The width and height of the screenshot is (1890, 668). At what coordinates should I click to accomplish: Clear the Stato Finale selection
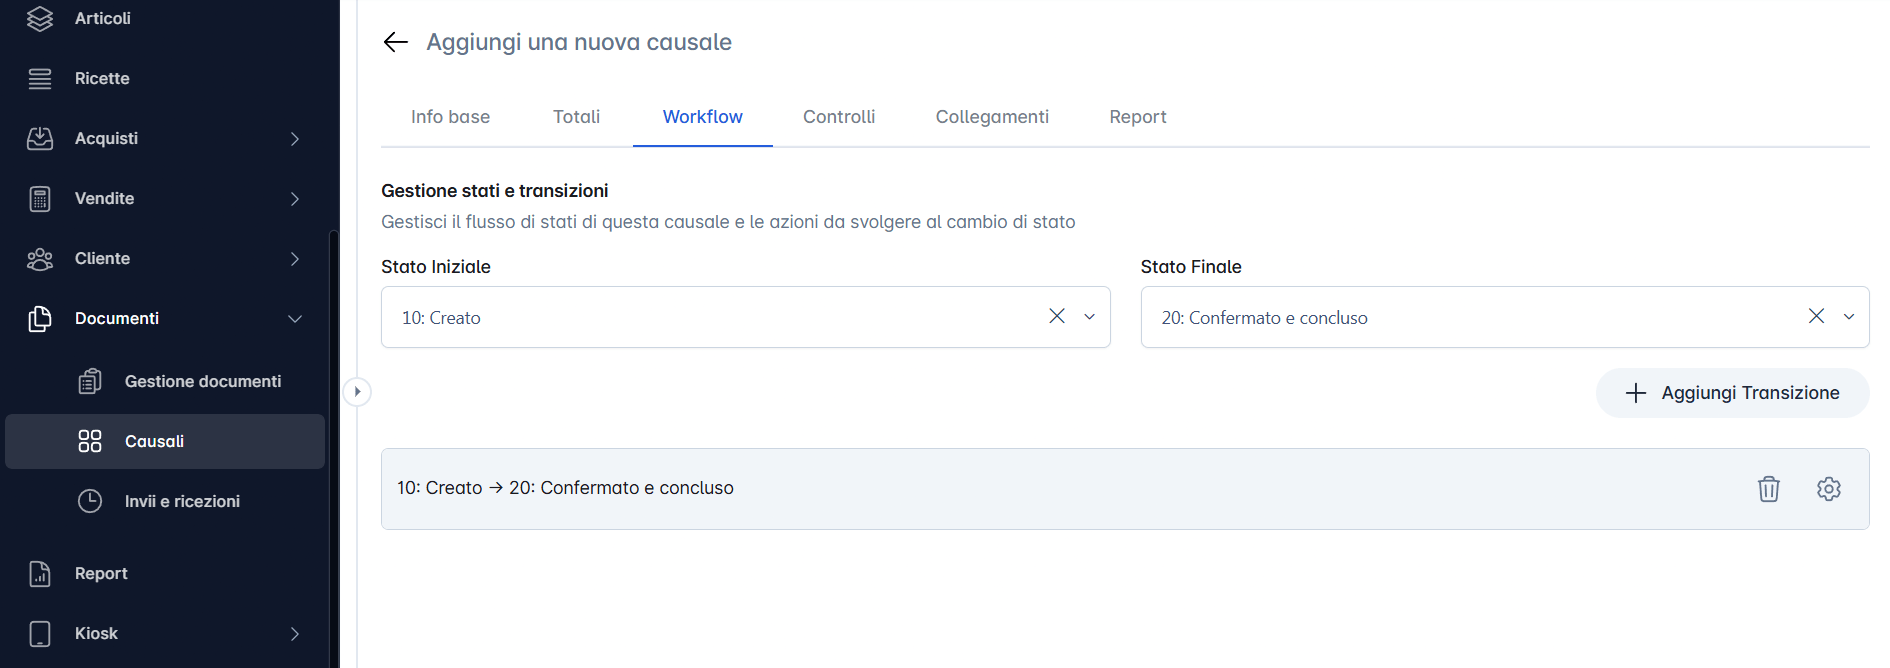[1817, 316]
